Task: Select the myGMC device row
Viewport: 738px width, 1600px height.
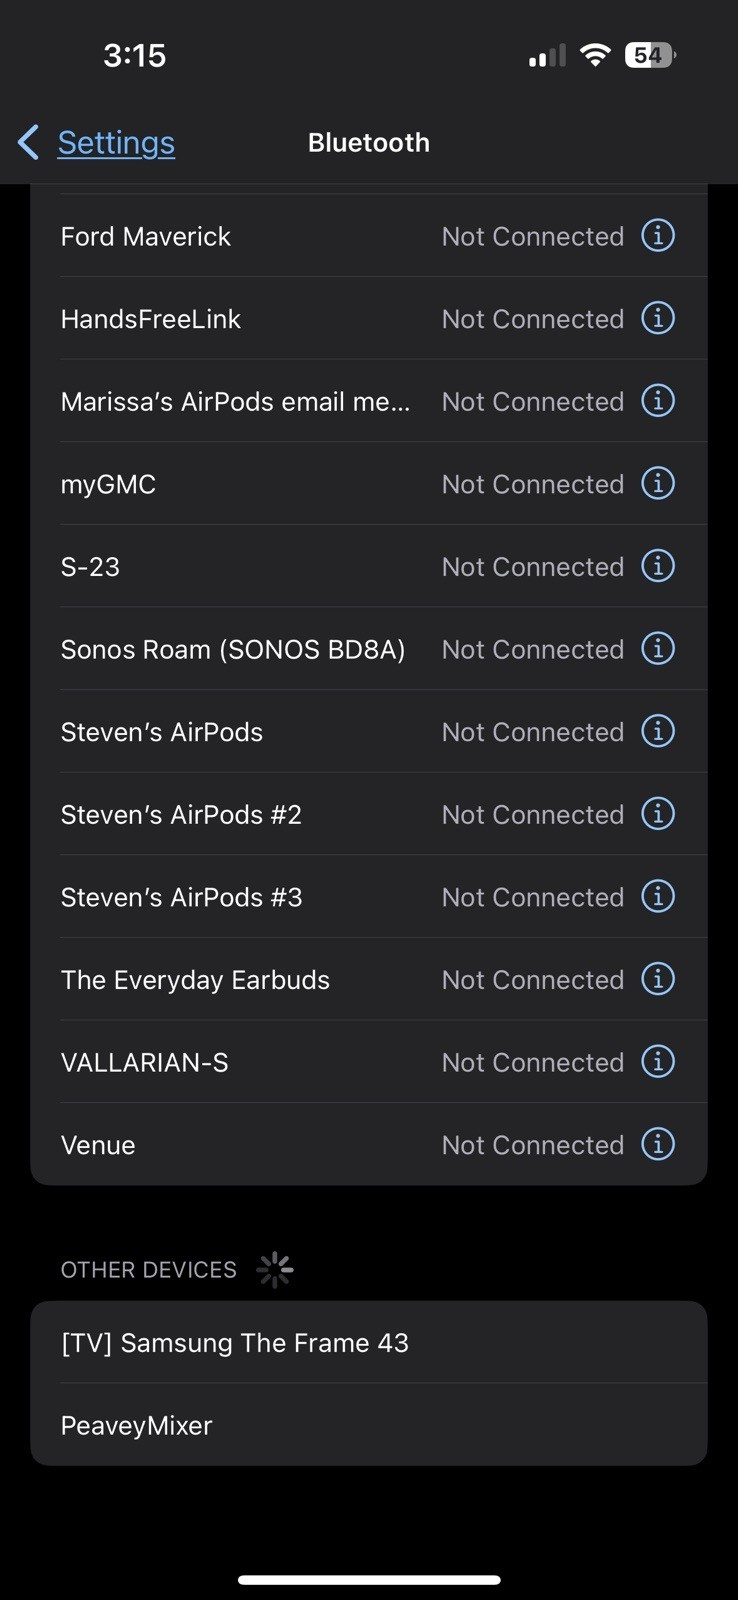Action: pyautogui.click(x=369, y=484)
